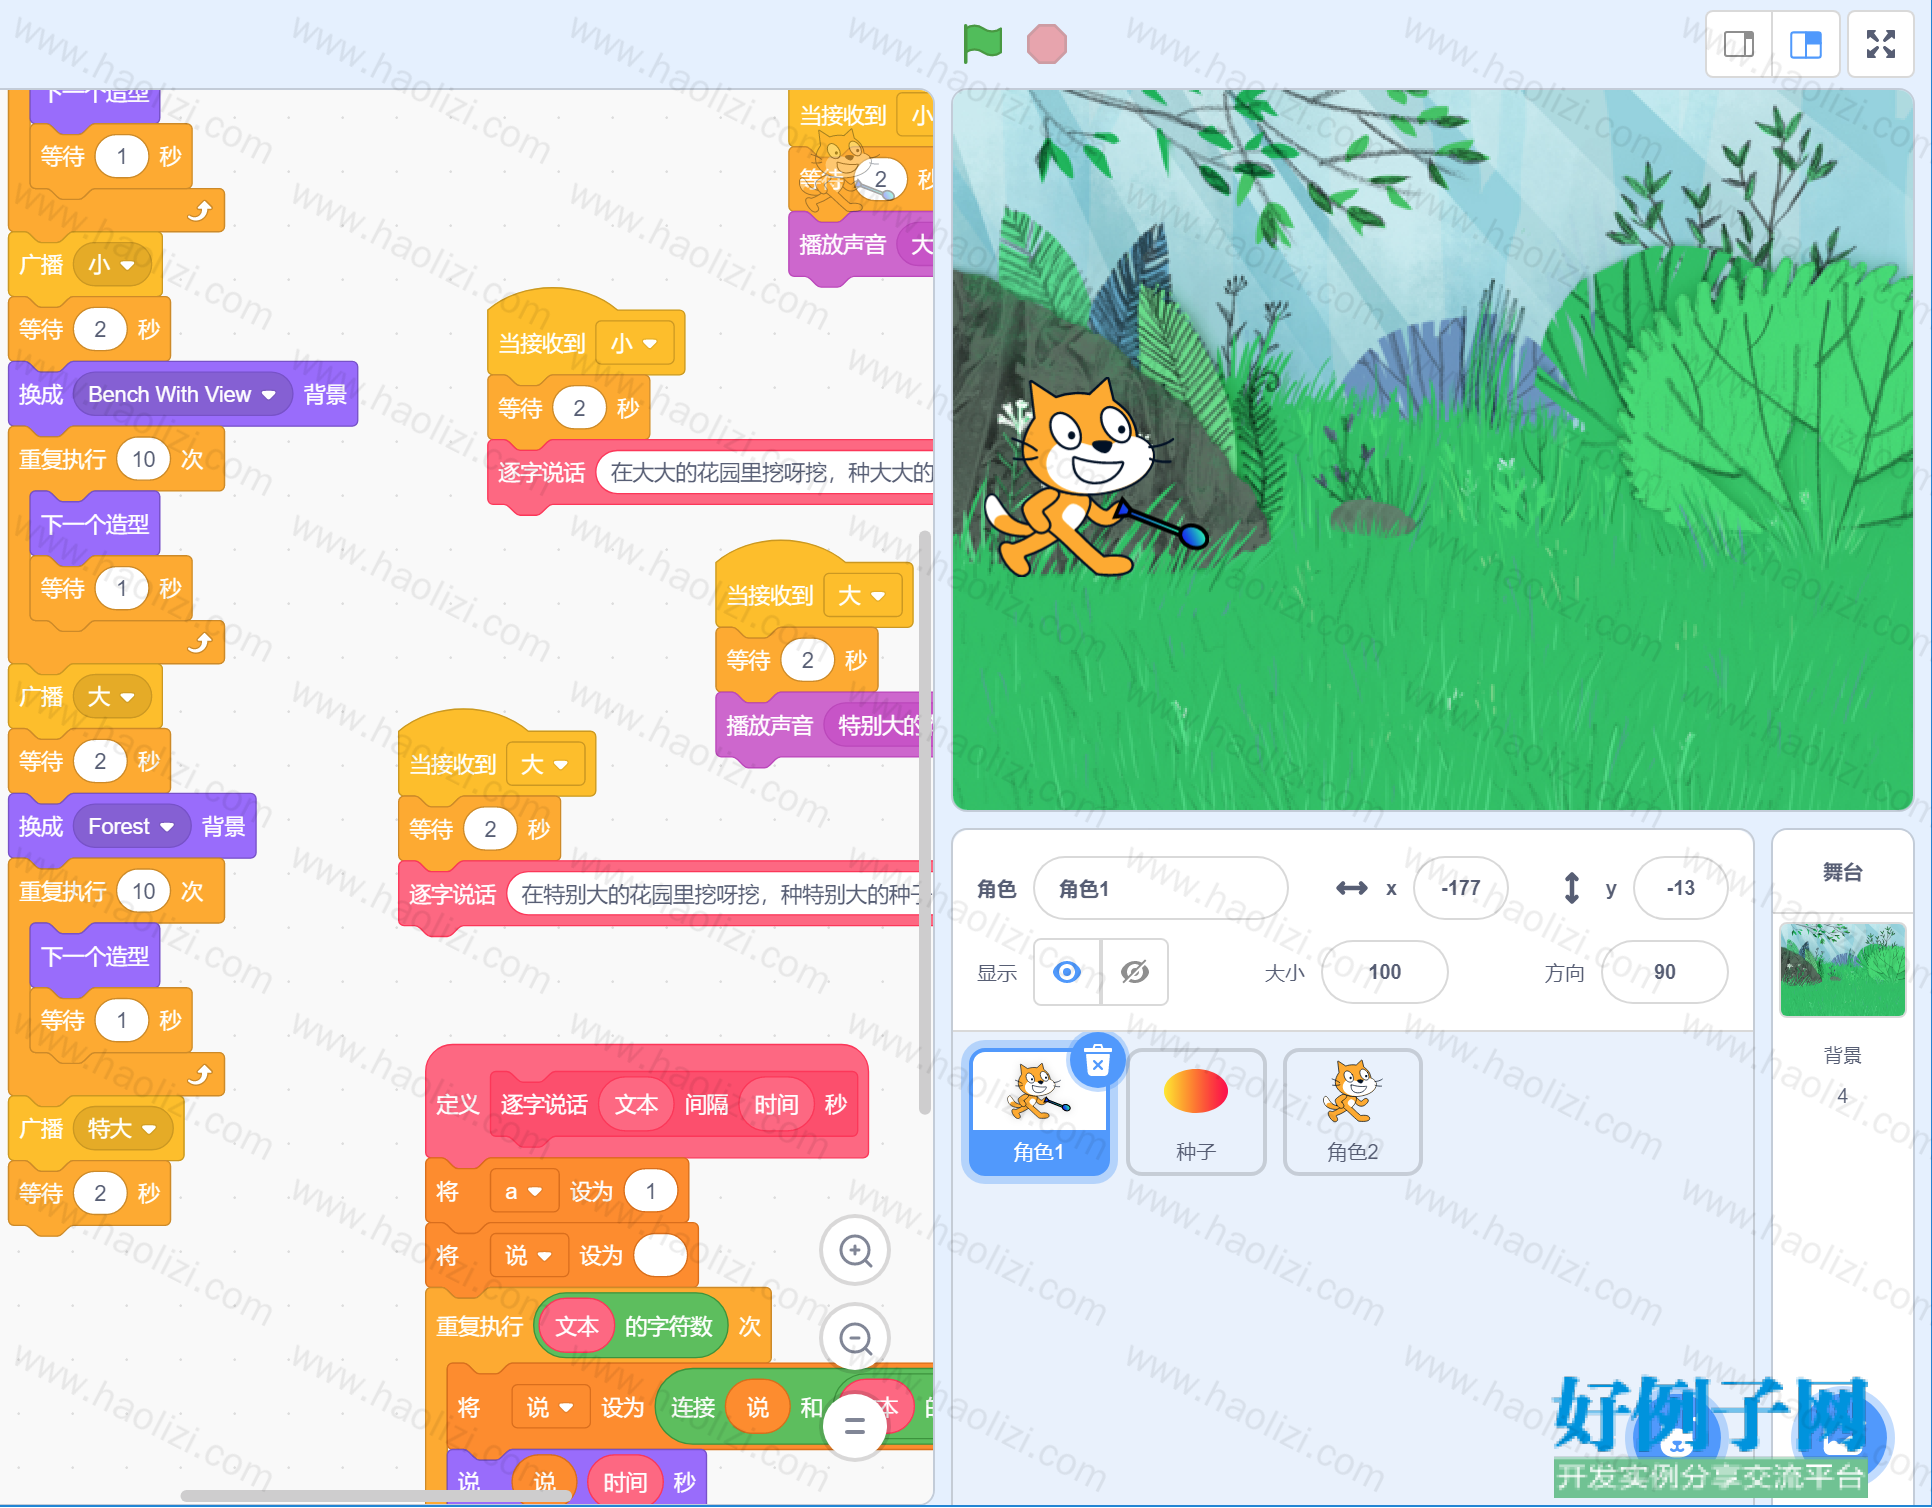Open the Bench With View backdrop dropdown
1932x1508 pixels.
pyautogui.click(x=181, y=395)
